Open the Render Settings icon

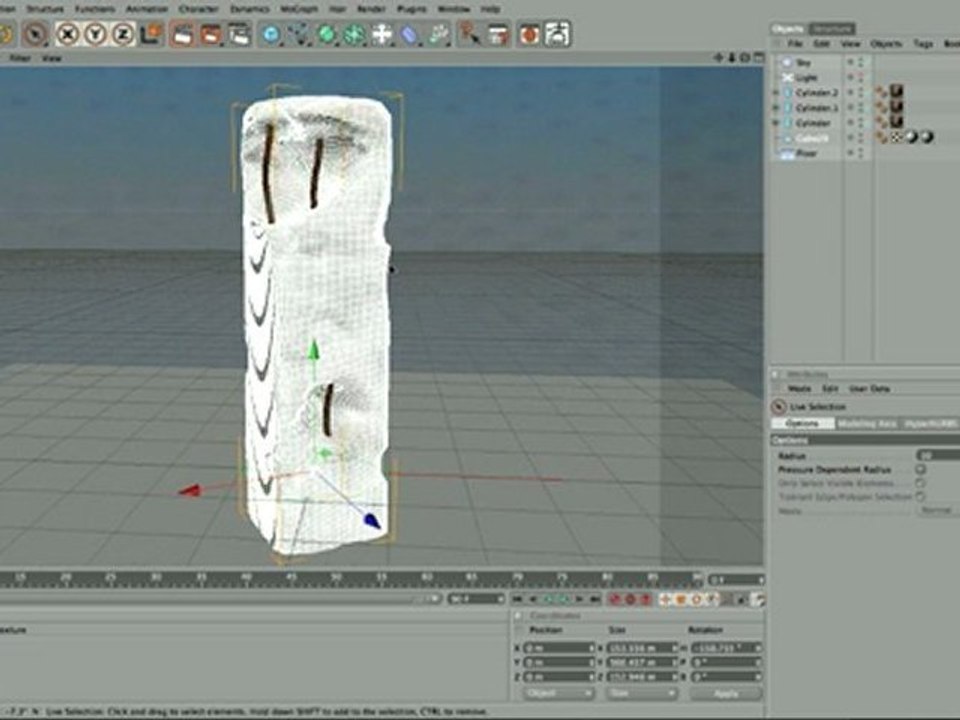tap(239, 34)
